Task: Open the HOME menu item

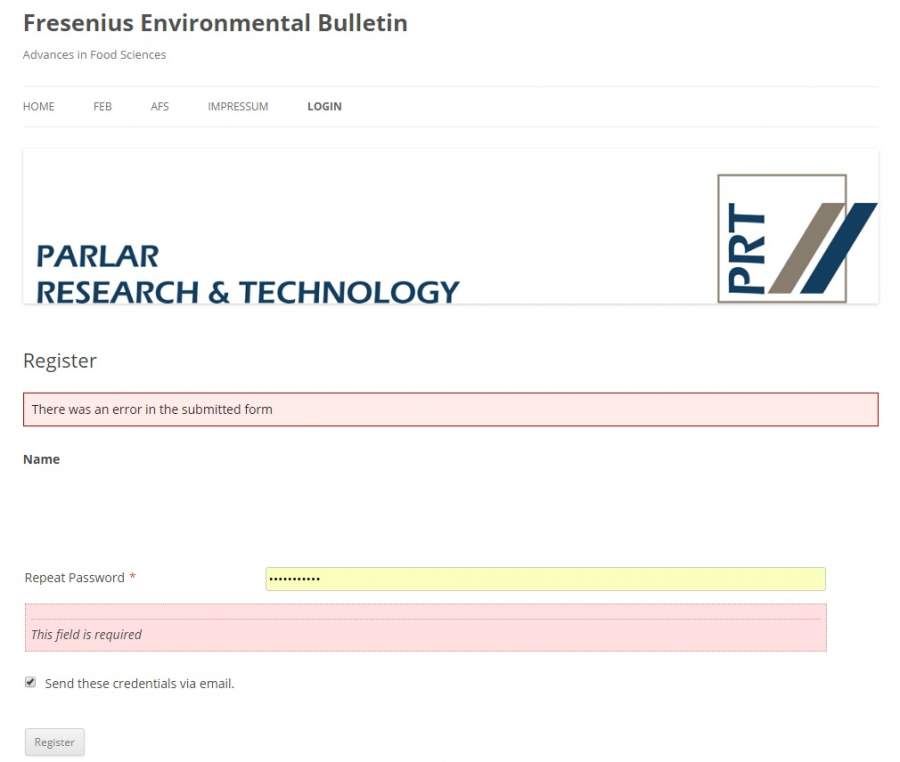Action: pyautogui.click(x=38, y=106)
